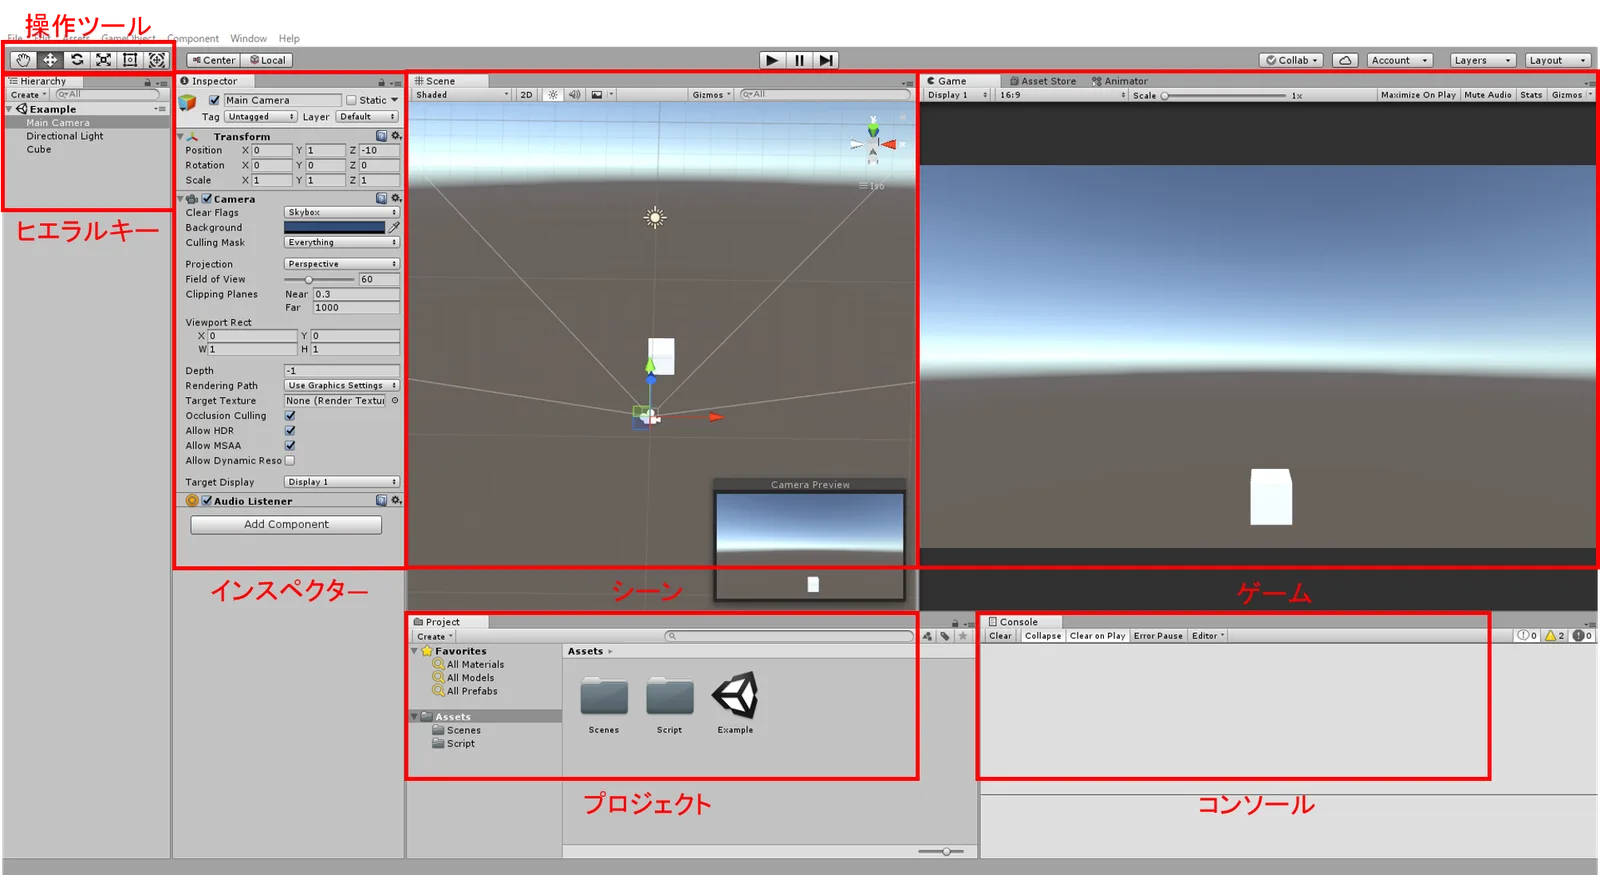1600x875 pixels.
Task: Click the background color eyedropper
Action: coord(394,227)
